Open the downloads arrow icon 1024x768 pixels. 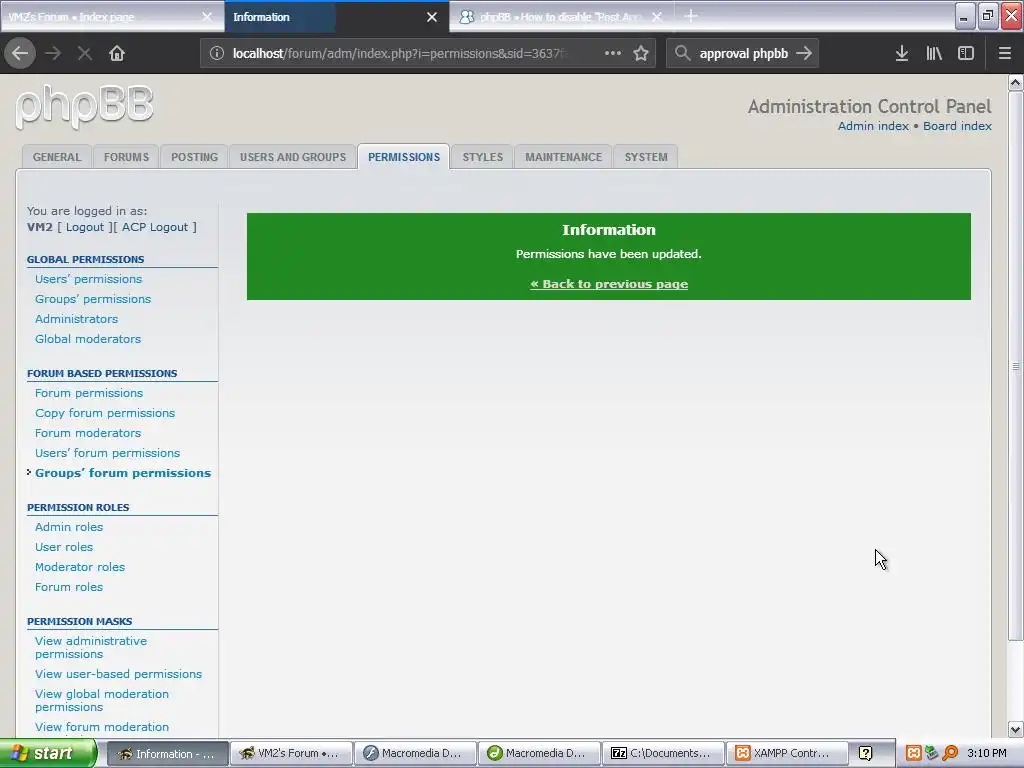click(x=902, y=54)
